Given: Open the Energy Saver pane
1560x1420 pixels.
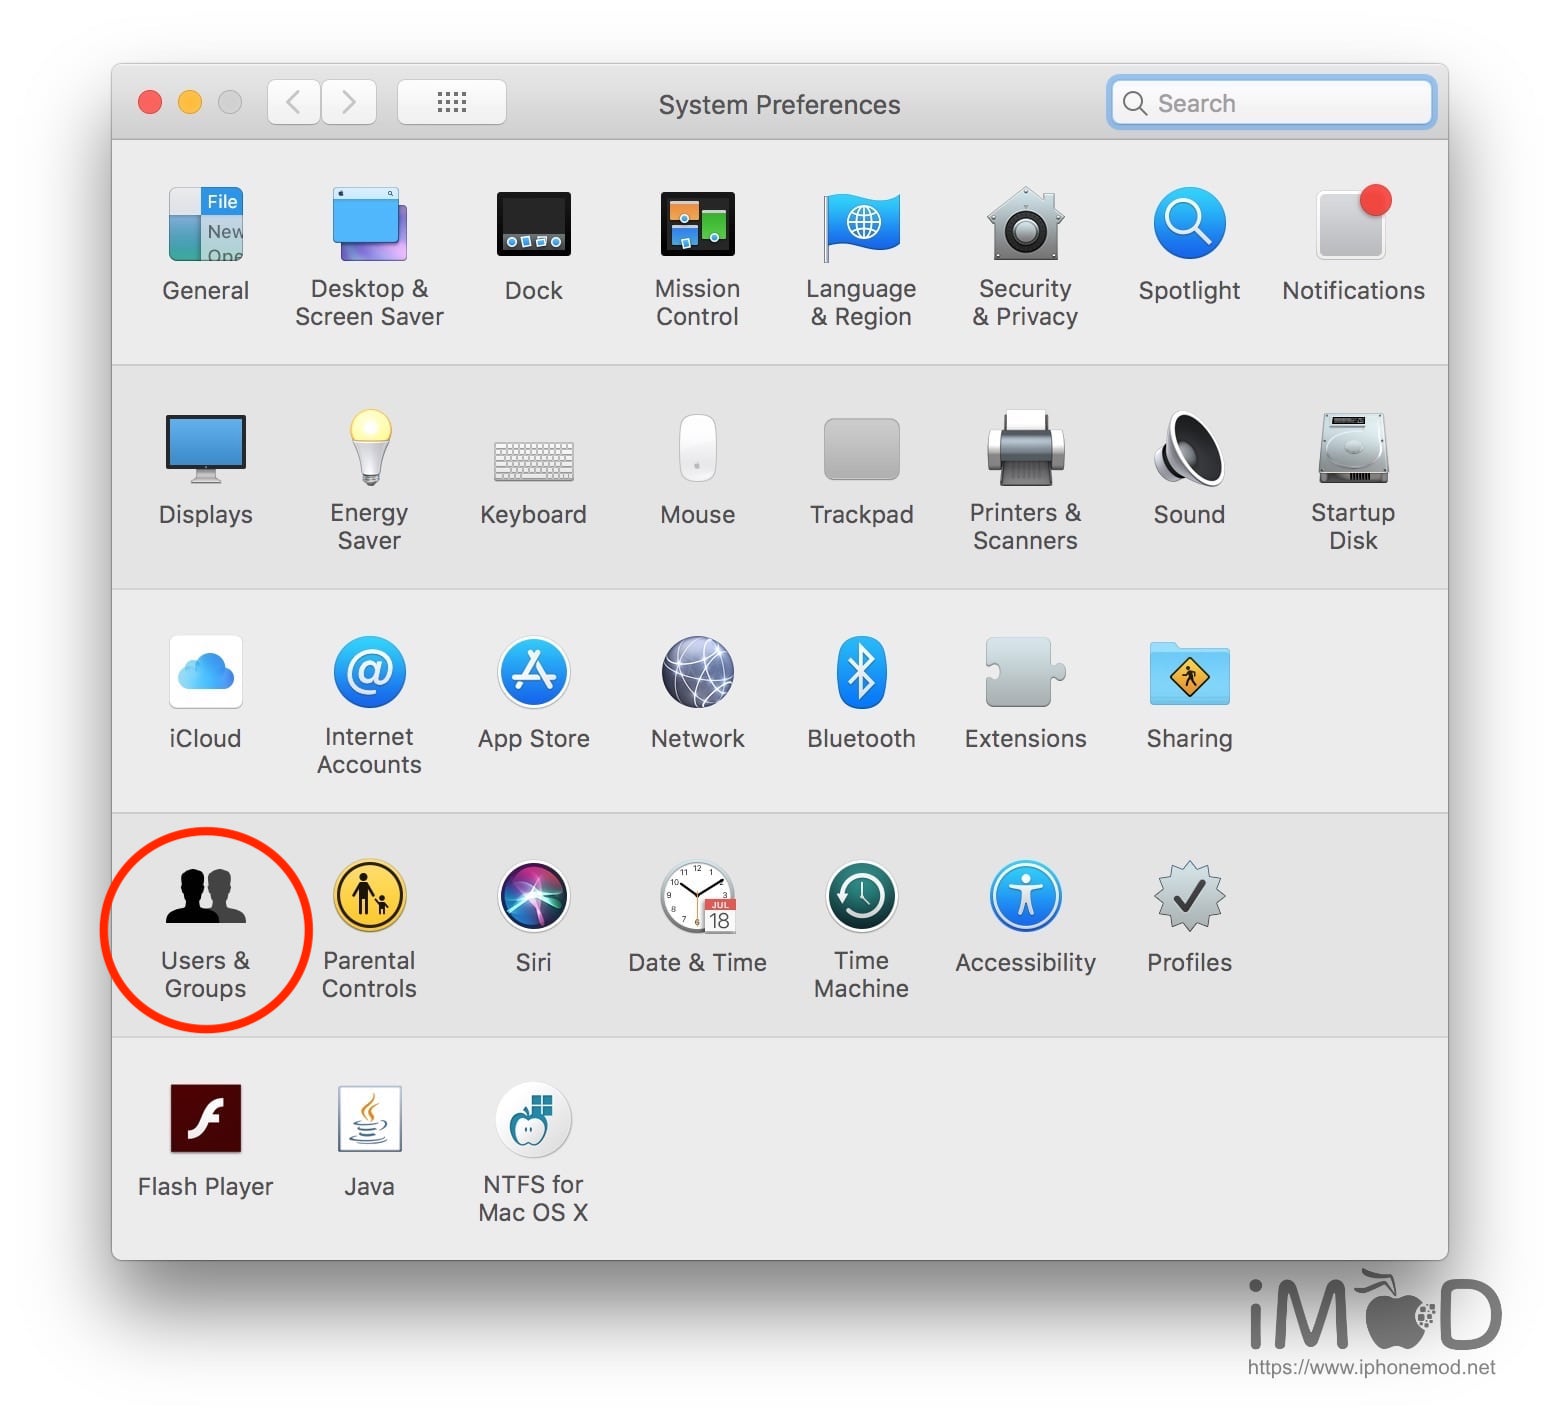Looking at the screenshot, I should 369,449.
